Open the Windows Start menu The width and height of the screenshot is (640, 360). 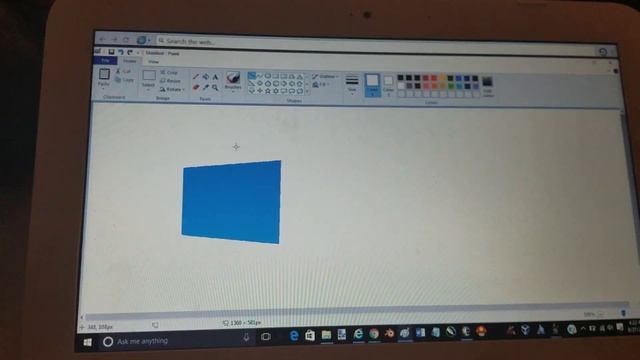(87, 342)
